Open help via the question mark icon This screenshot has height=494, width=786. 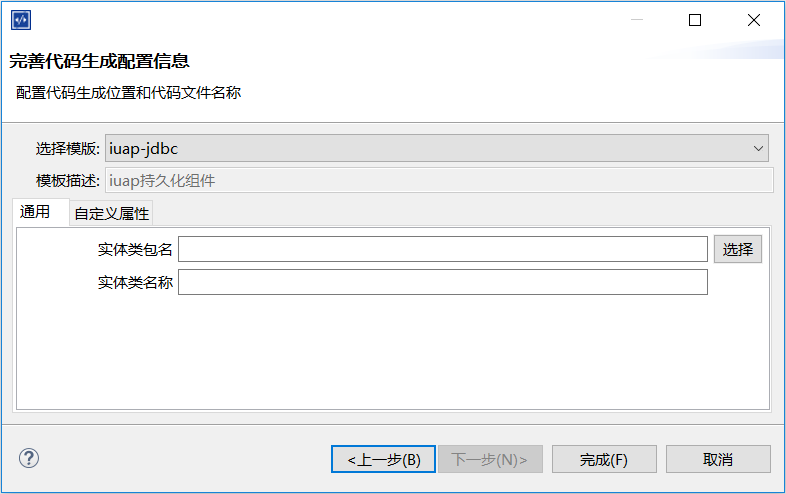[29, 458]
